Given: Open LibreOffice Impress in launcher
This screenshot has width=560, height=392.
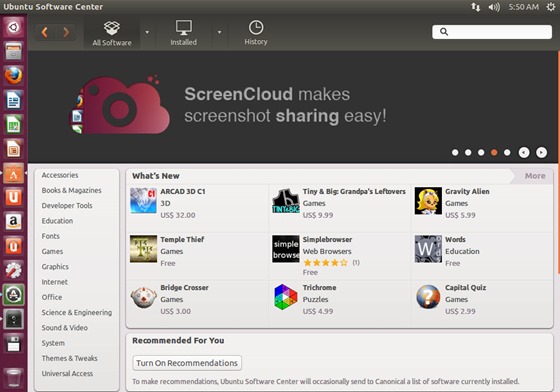Looking at the screenshot, I should 14,149.
